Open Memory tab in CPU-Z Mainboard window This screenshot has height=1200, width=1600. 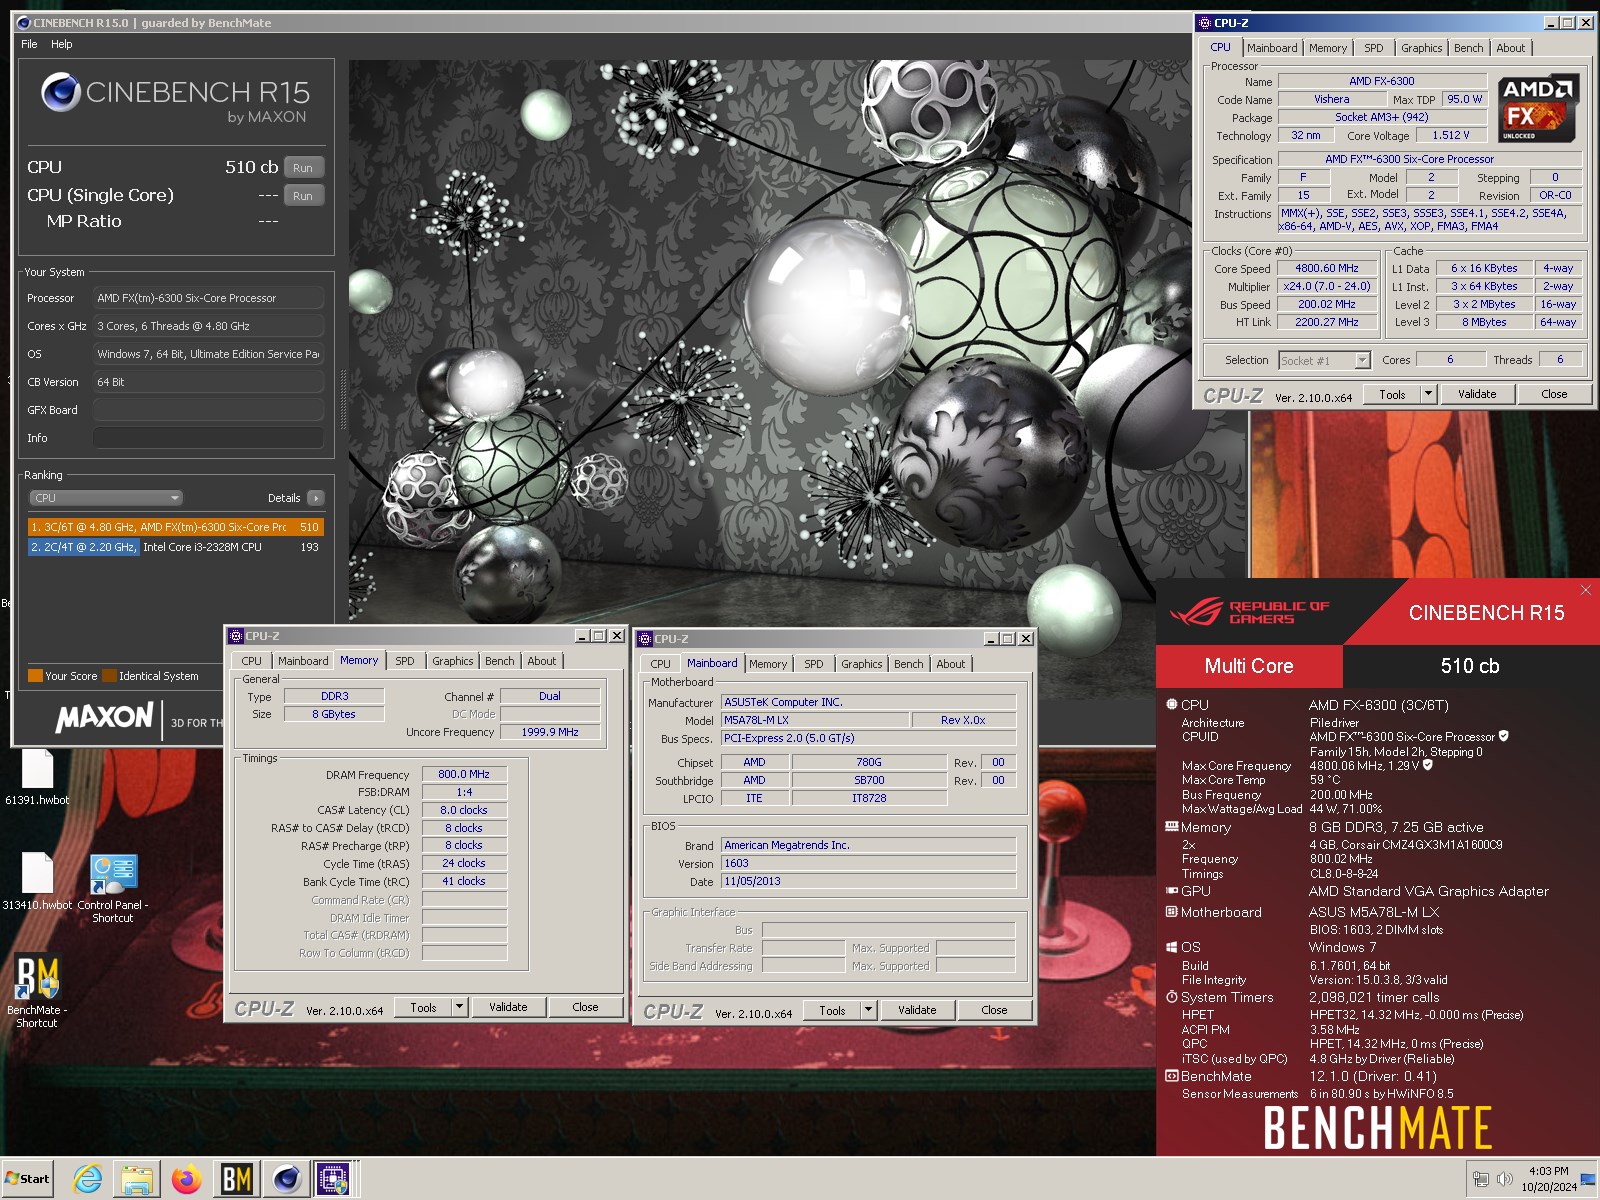(768, 664)
